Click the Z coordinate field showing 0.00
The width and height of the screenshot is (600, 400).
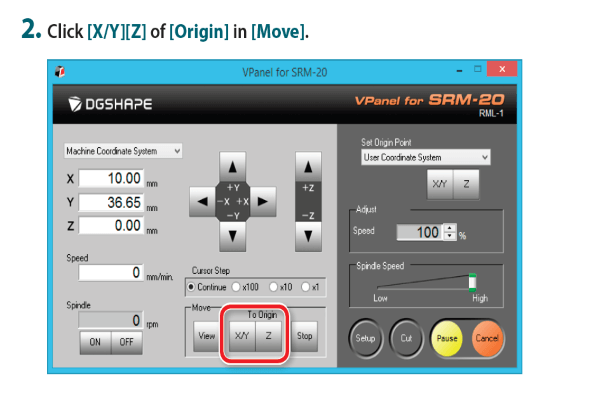(111, 225)
